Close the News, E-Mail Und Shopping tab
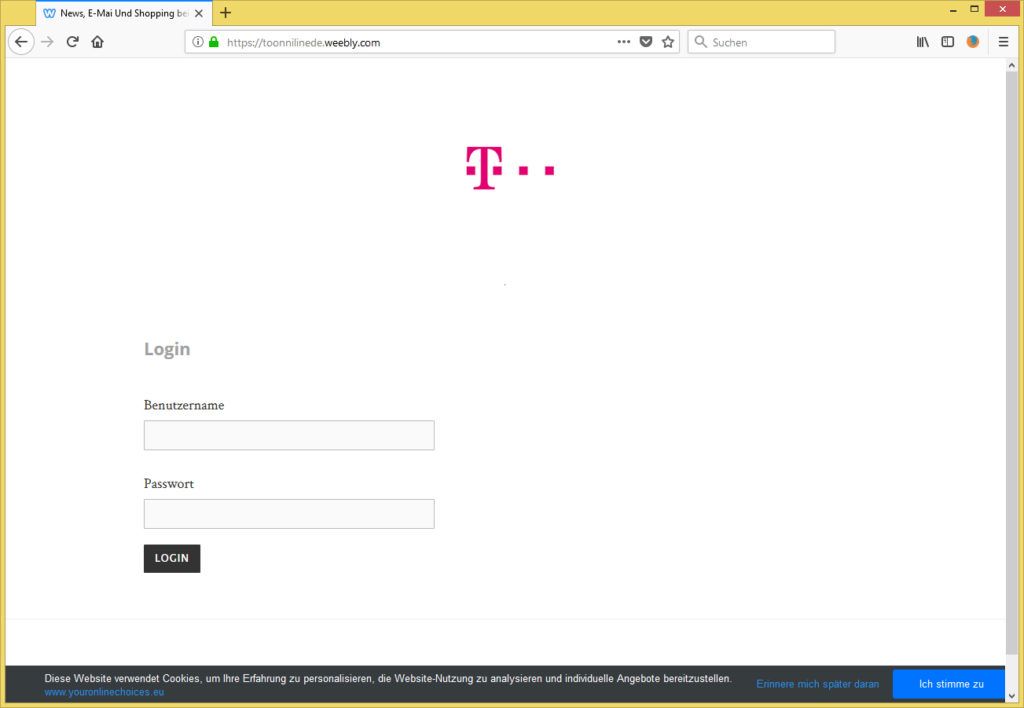The image size is (1024, 708). click(199, 13)
